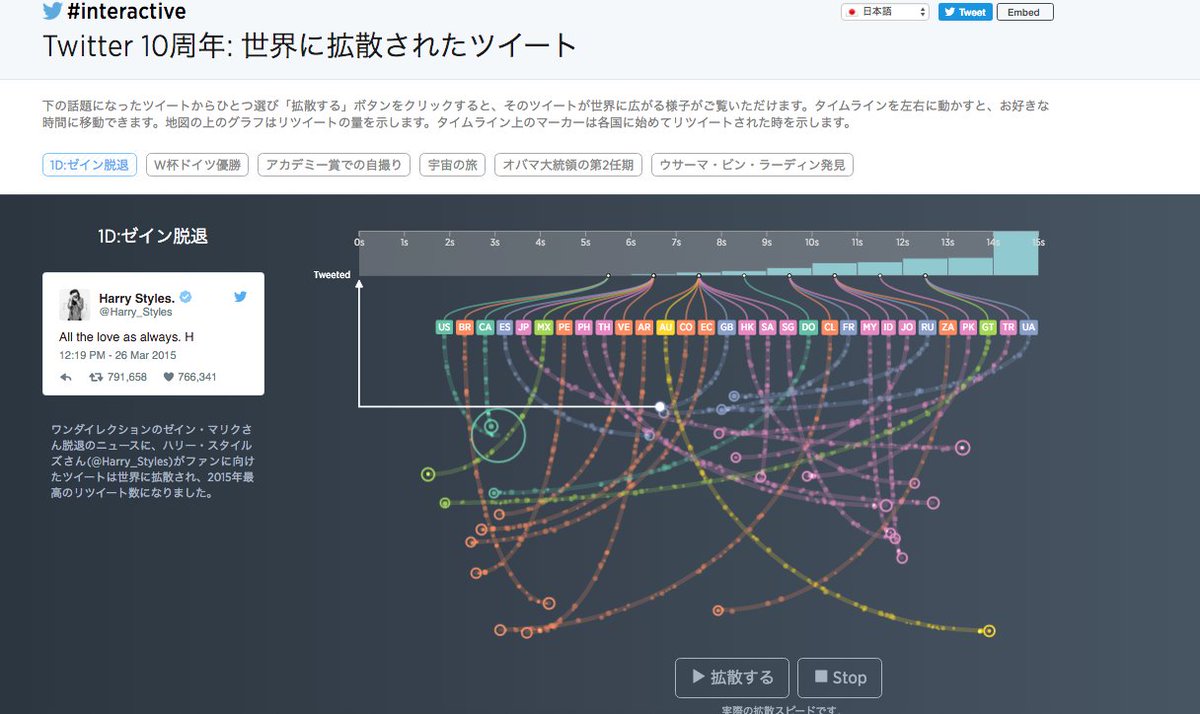Click the MY country marker

(x=869, y=327)
